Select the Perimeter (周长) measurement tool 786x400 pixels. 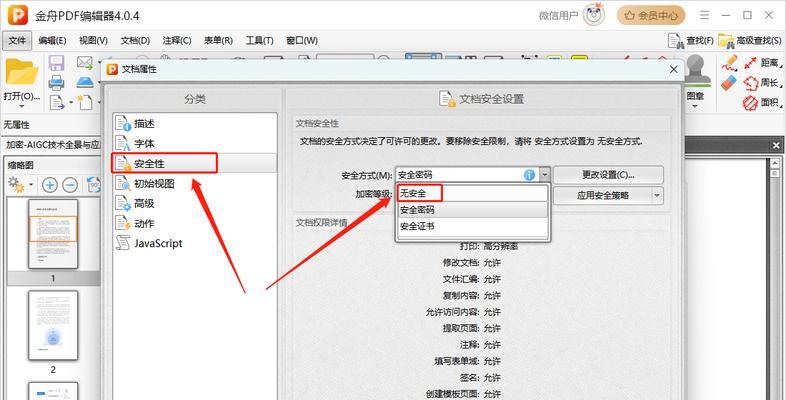click(762, 83)
